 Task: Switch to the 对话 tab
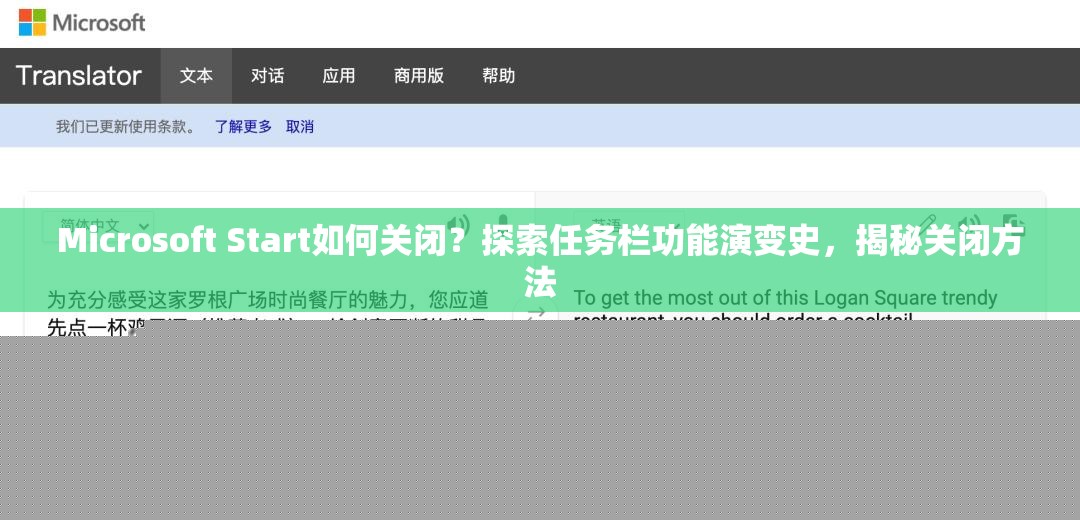[x=267, y=76]
